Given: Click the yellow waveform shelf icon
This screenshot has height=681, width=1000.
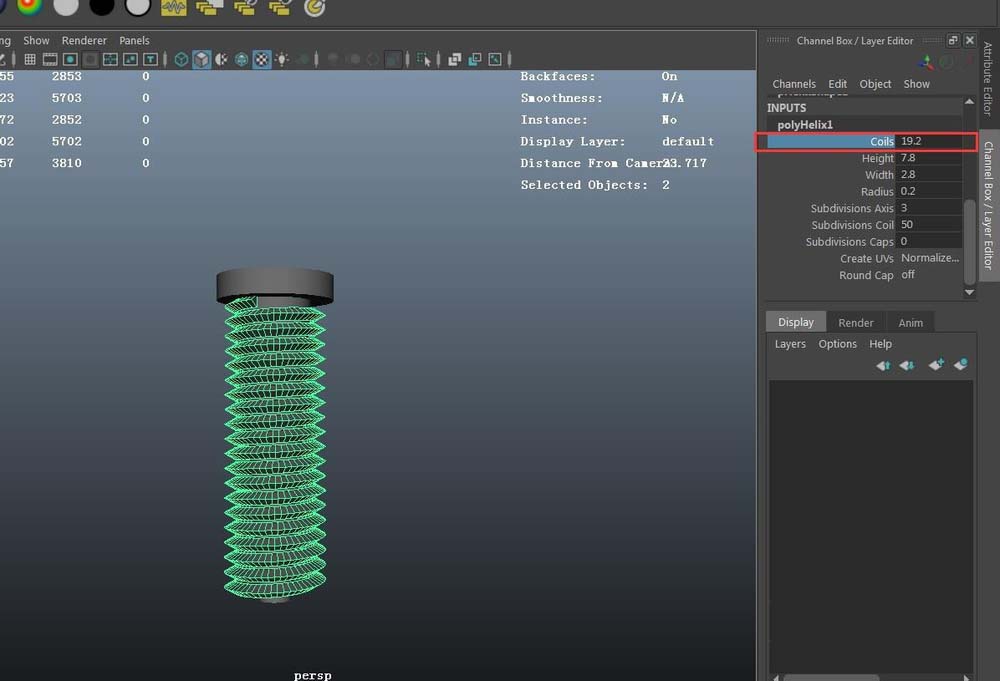Looking at the screenshot, I should coord(173,7).
